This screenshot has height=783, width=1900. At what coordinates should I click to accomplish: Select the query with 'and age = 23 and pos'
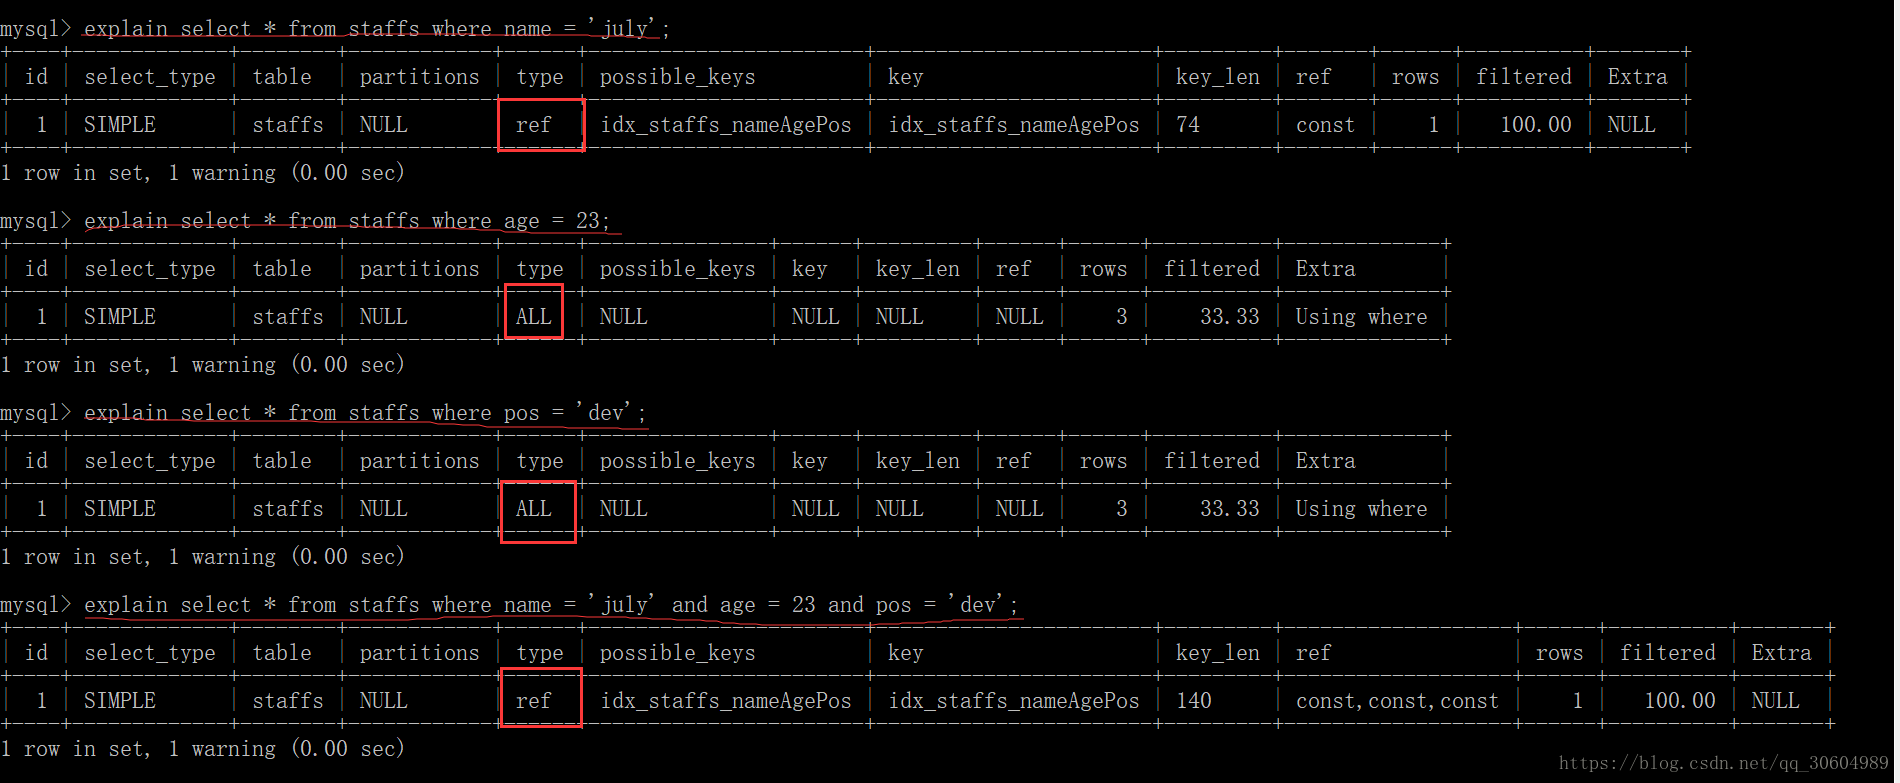tap(550, 604)
